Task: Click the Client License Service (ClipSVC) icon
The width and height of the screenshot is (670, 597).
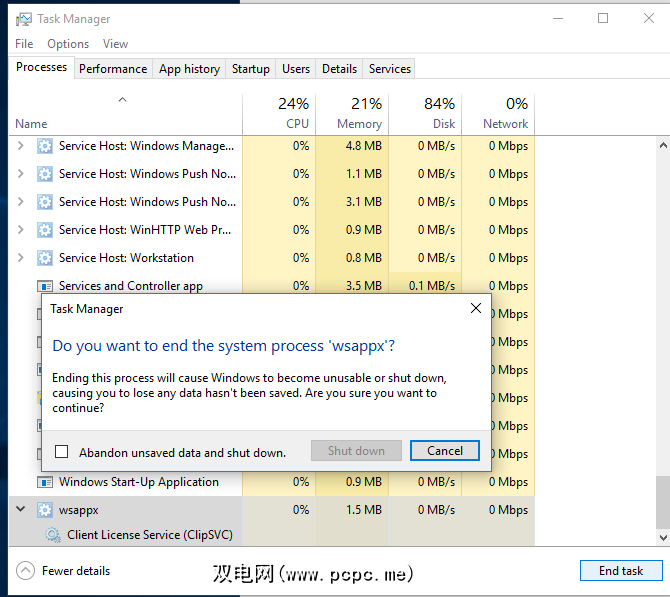Action: click(53, 535)
